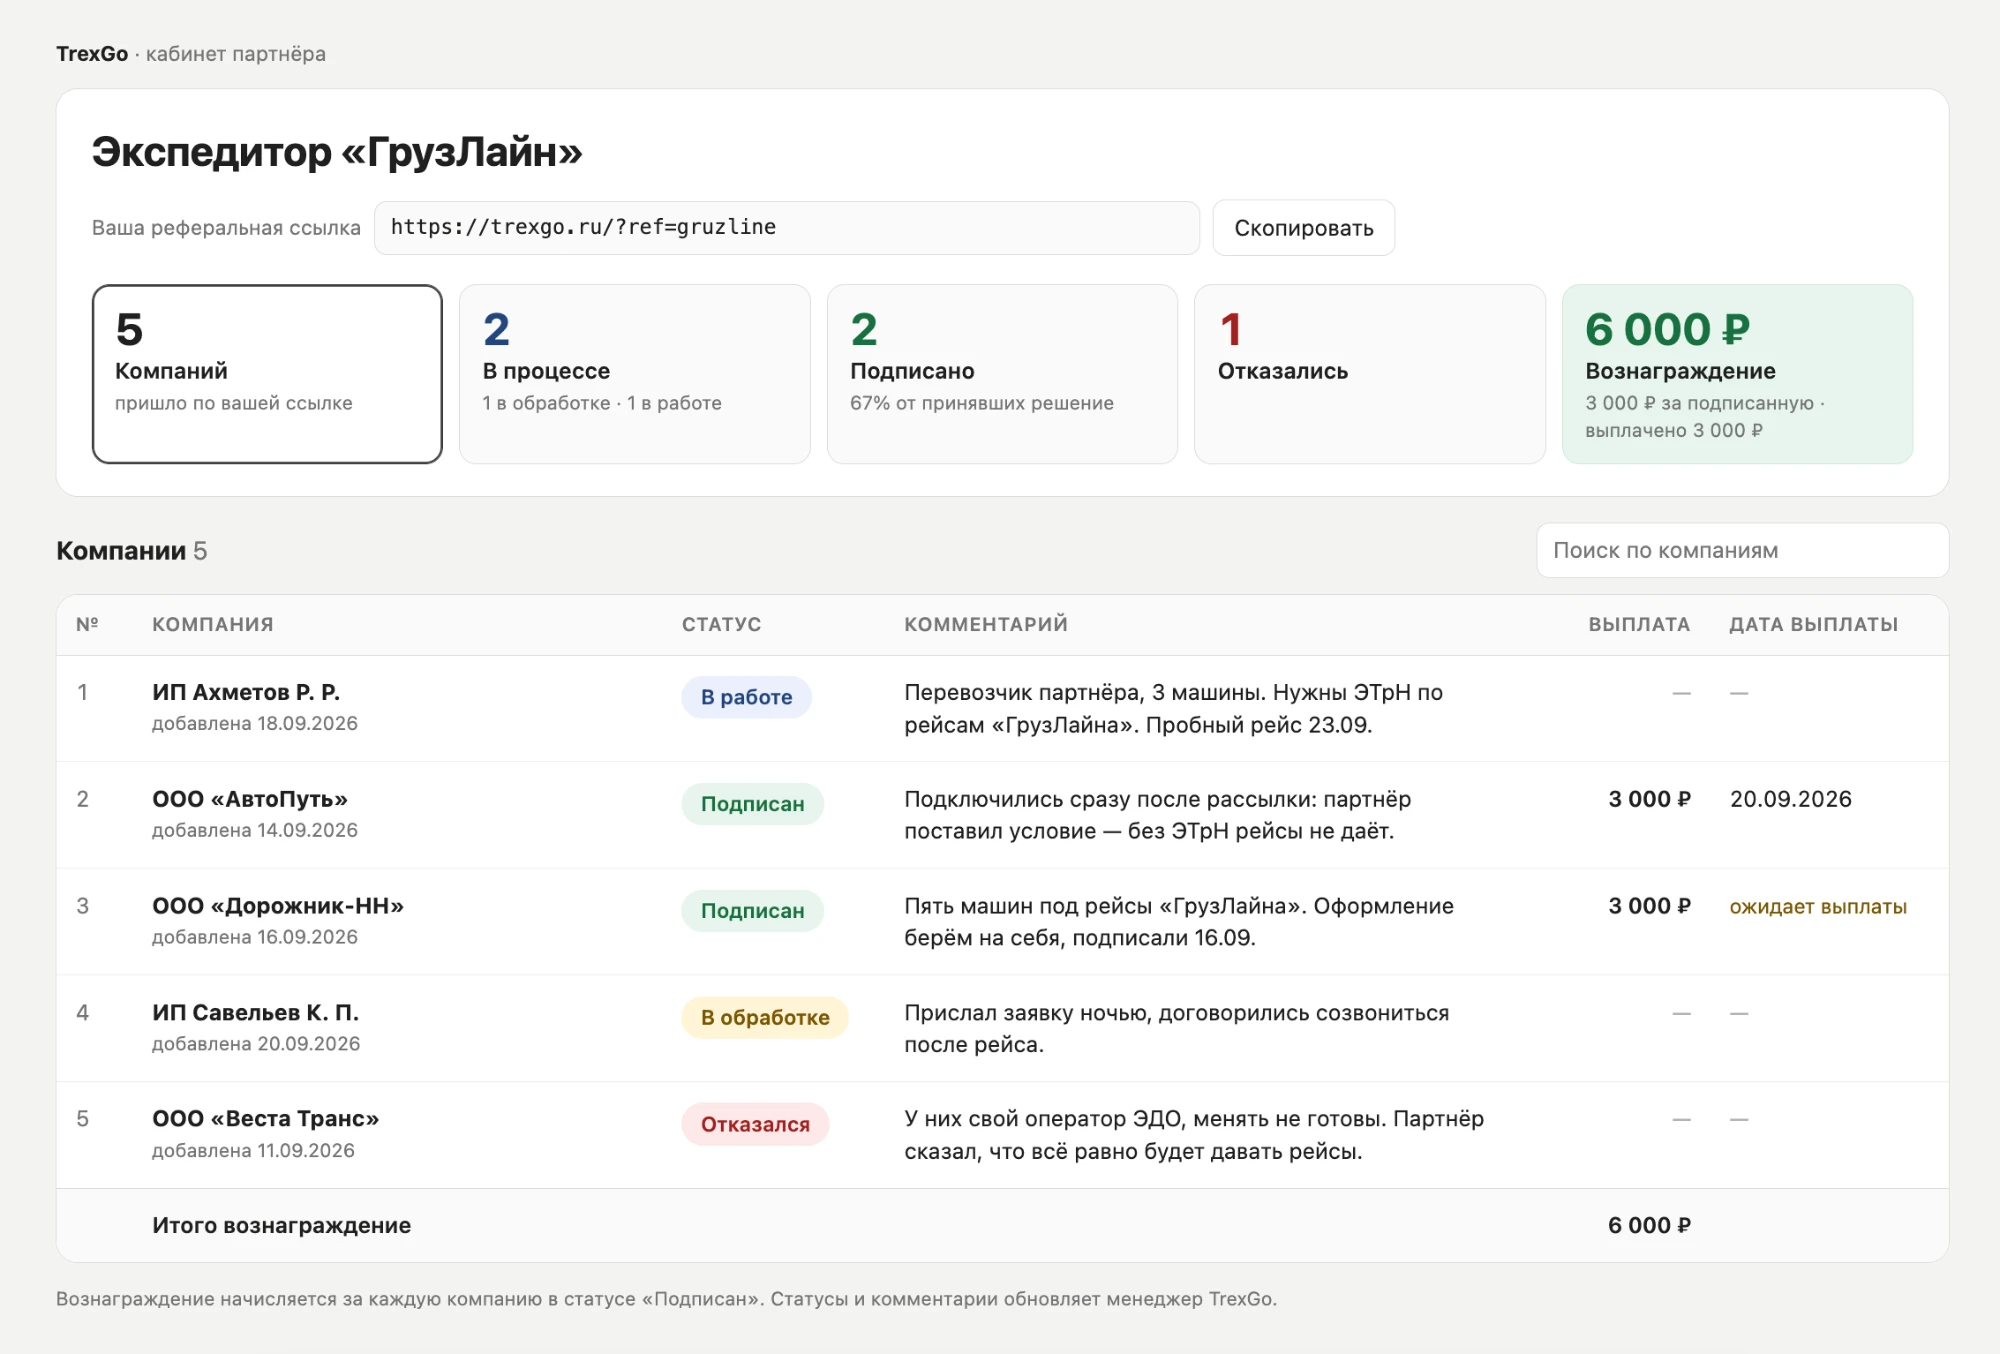
Task: Click payout date 20.09.2026
Action: [x=1790, y=799]
